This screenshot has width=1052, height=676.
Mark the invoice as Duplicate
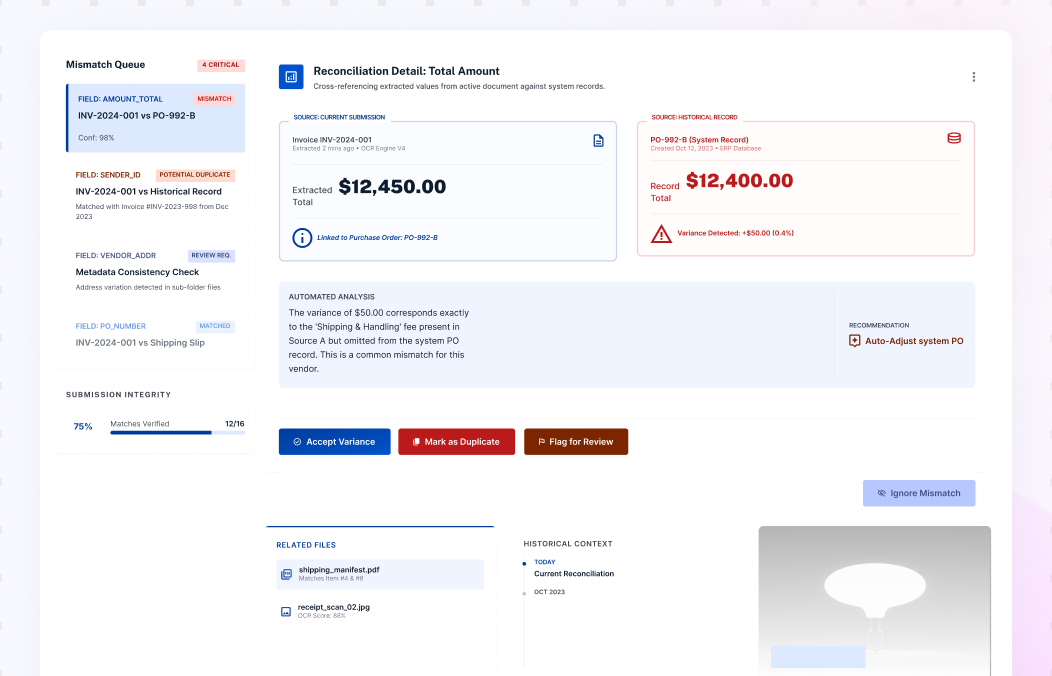pos(456,442)
